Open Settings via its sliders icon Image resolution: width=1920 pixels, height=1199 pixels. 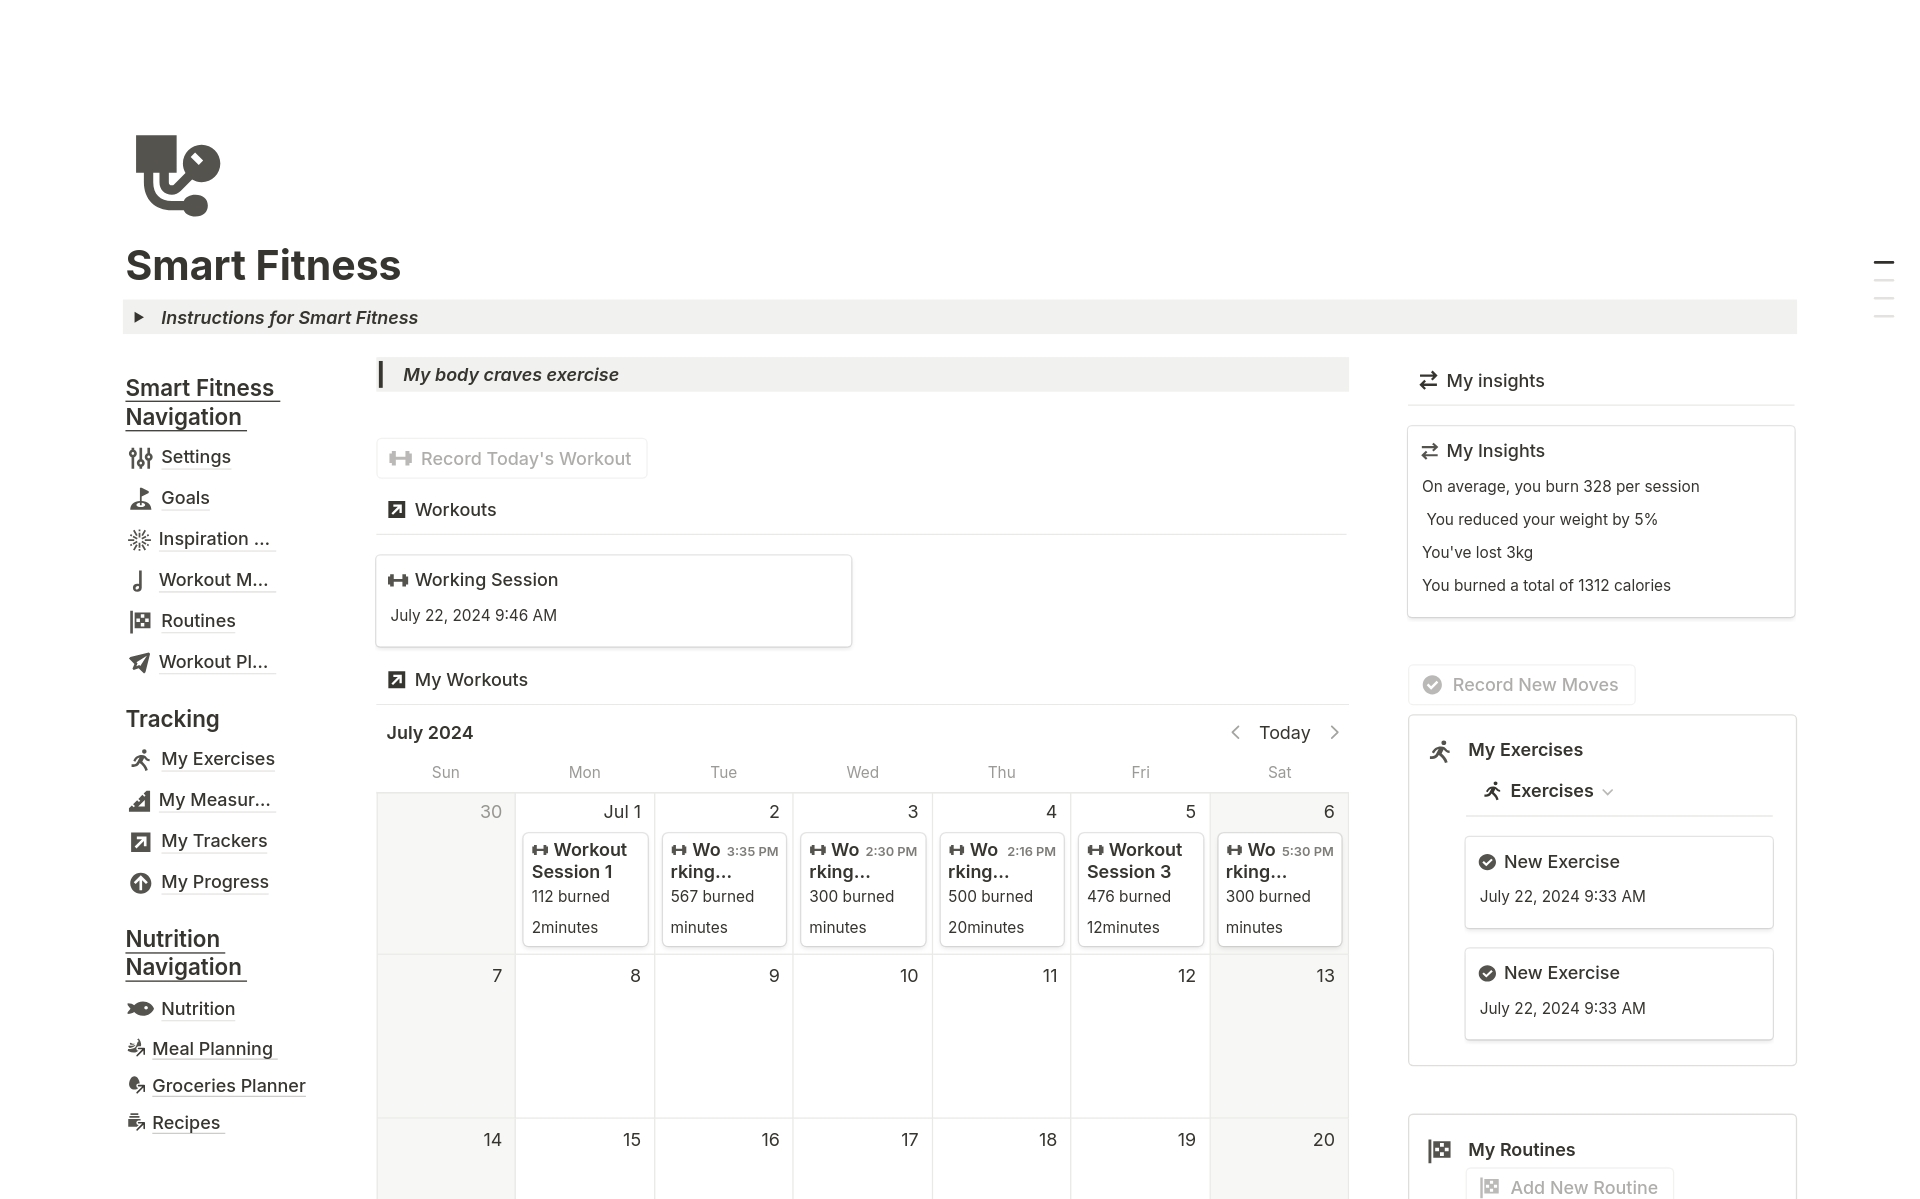point(140,458)
